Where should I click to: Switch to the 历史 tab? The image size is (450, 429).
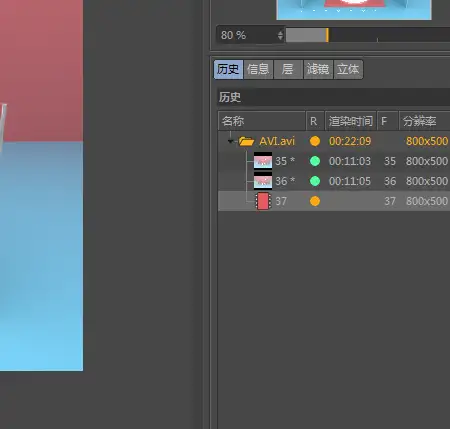point(228,69)
